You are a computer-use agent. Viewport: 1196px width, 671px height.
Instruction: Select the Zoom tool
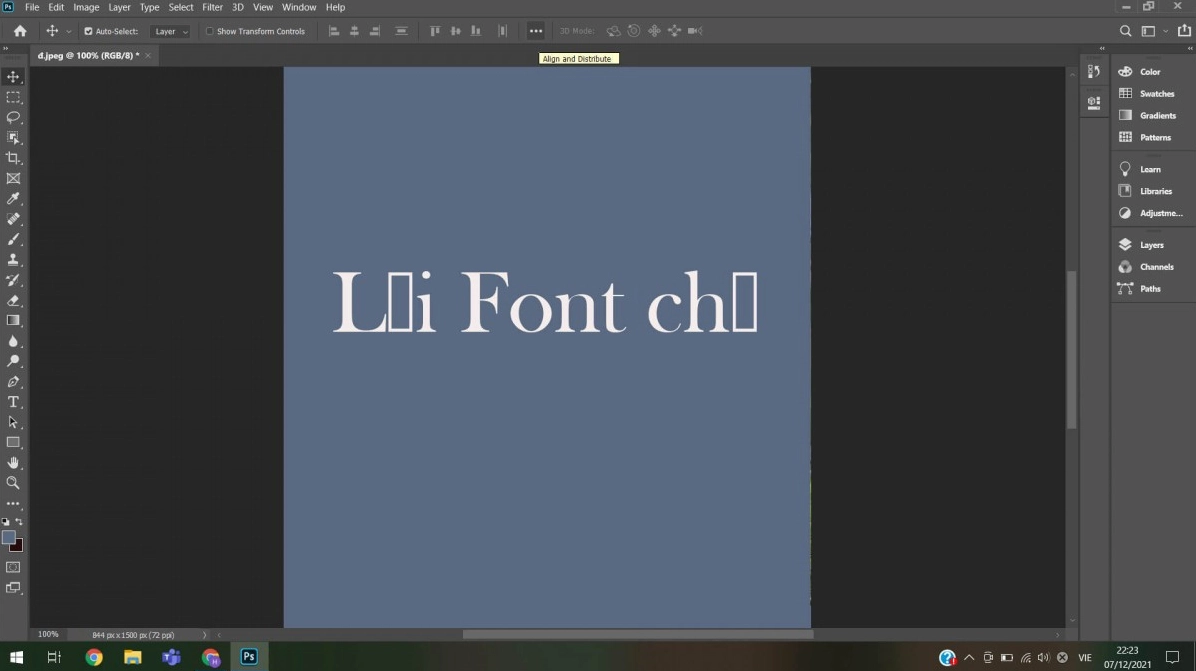(x=13, y=483)
